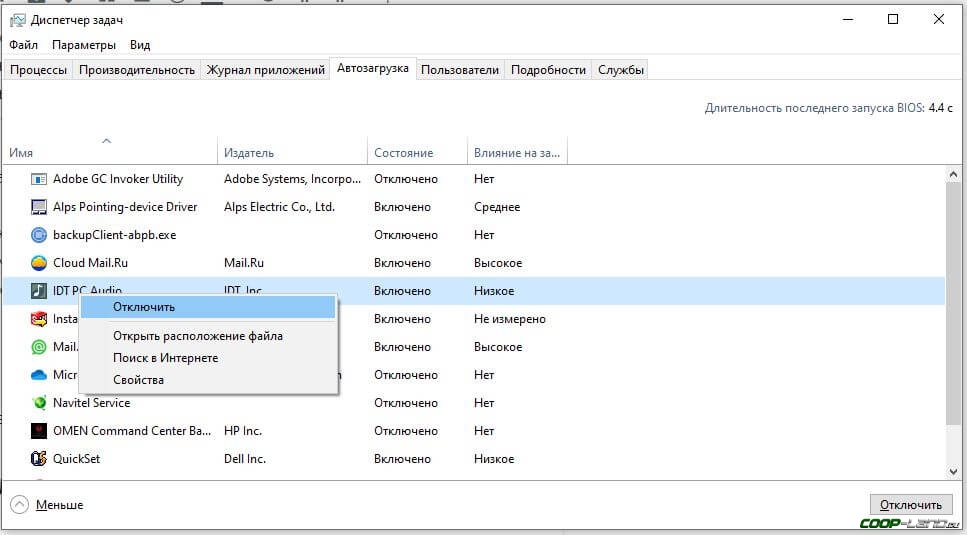Sort by the Влияние на за… column header
The width and height of the screenshot is (967, 535).
point(517,153)
